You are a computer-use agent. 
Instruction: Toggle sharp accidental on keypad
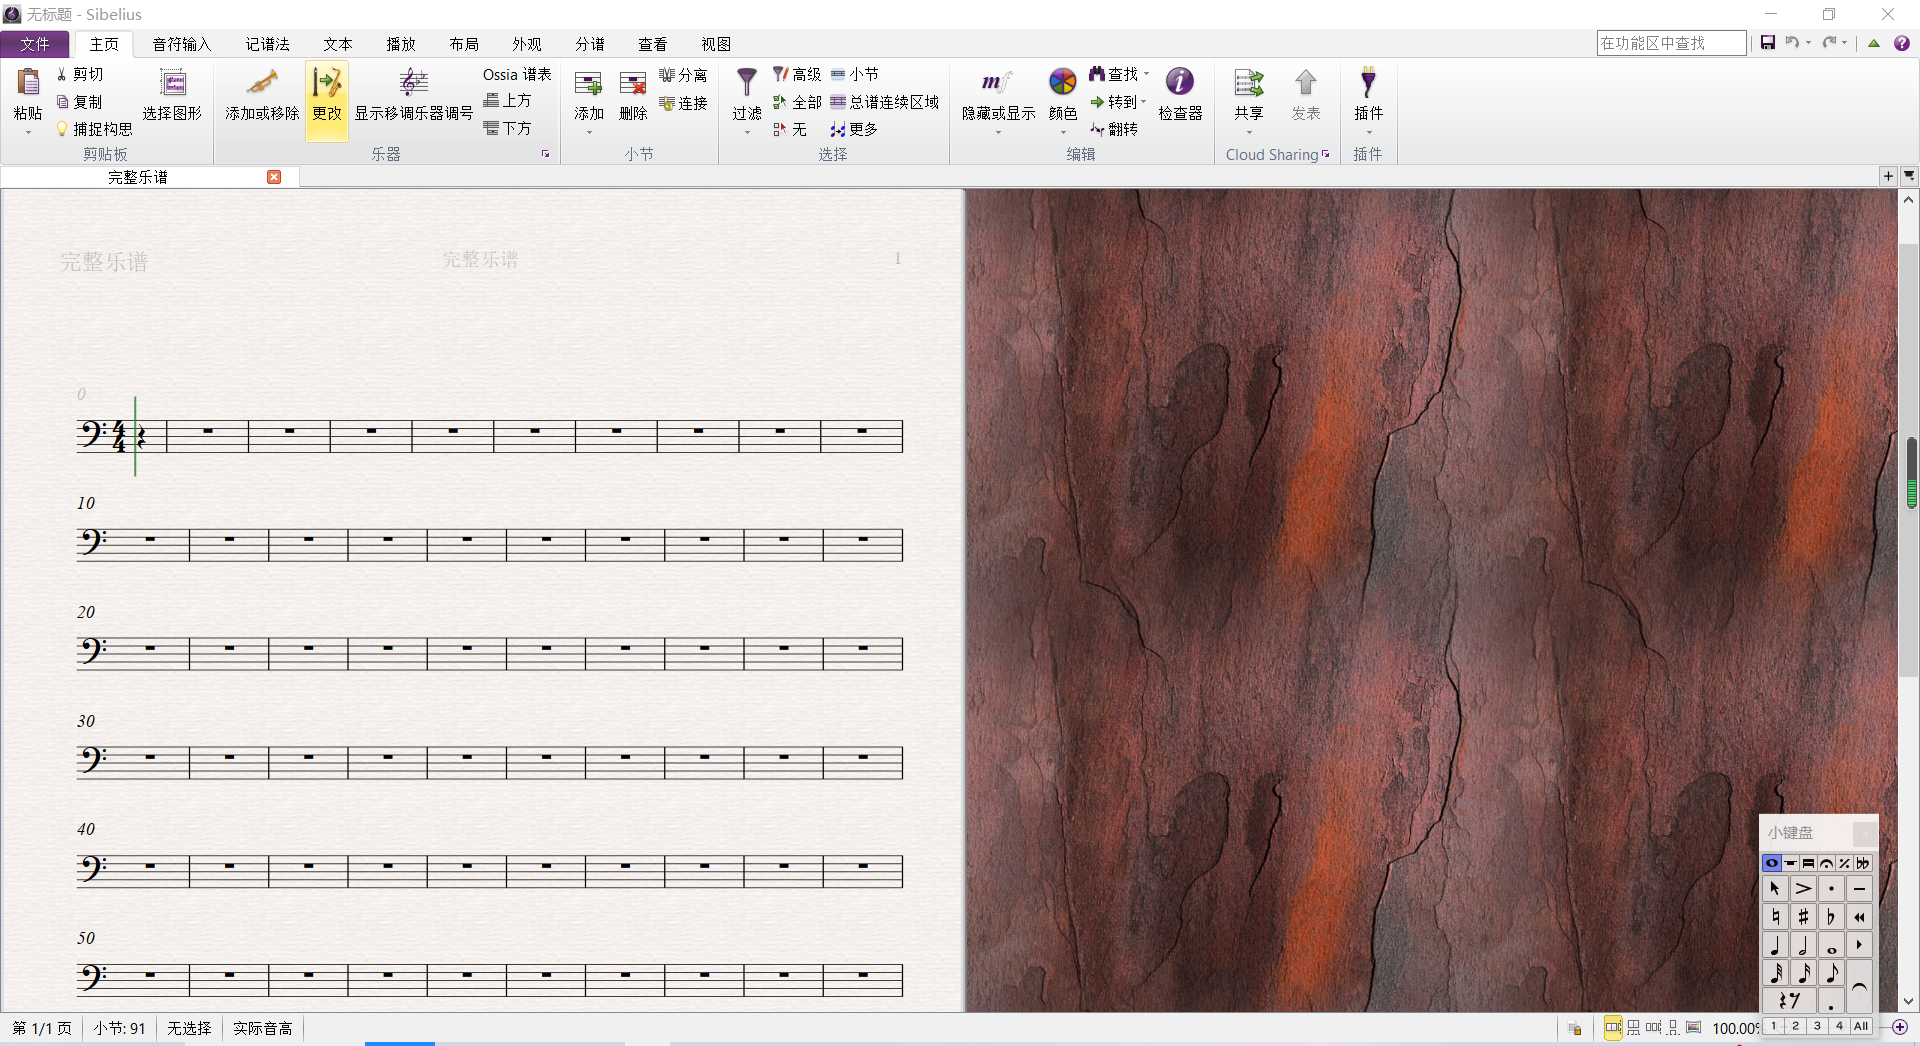click(1803, 916)
